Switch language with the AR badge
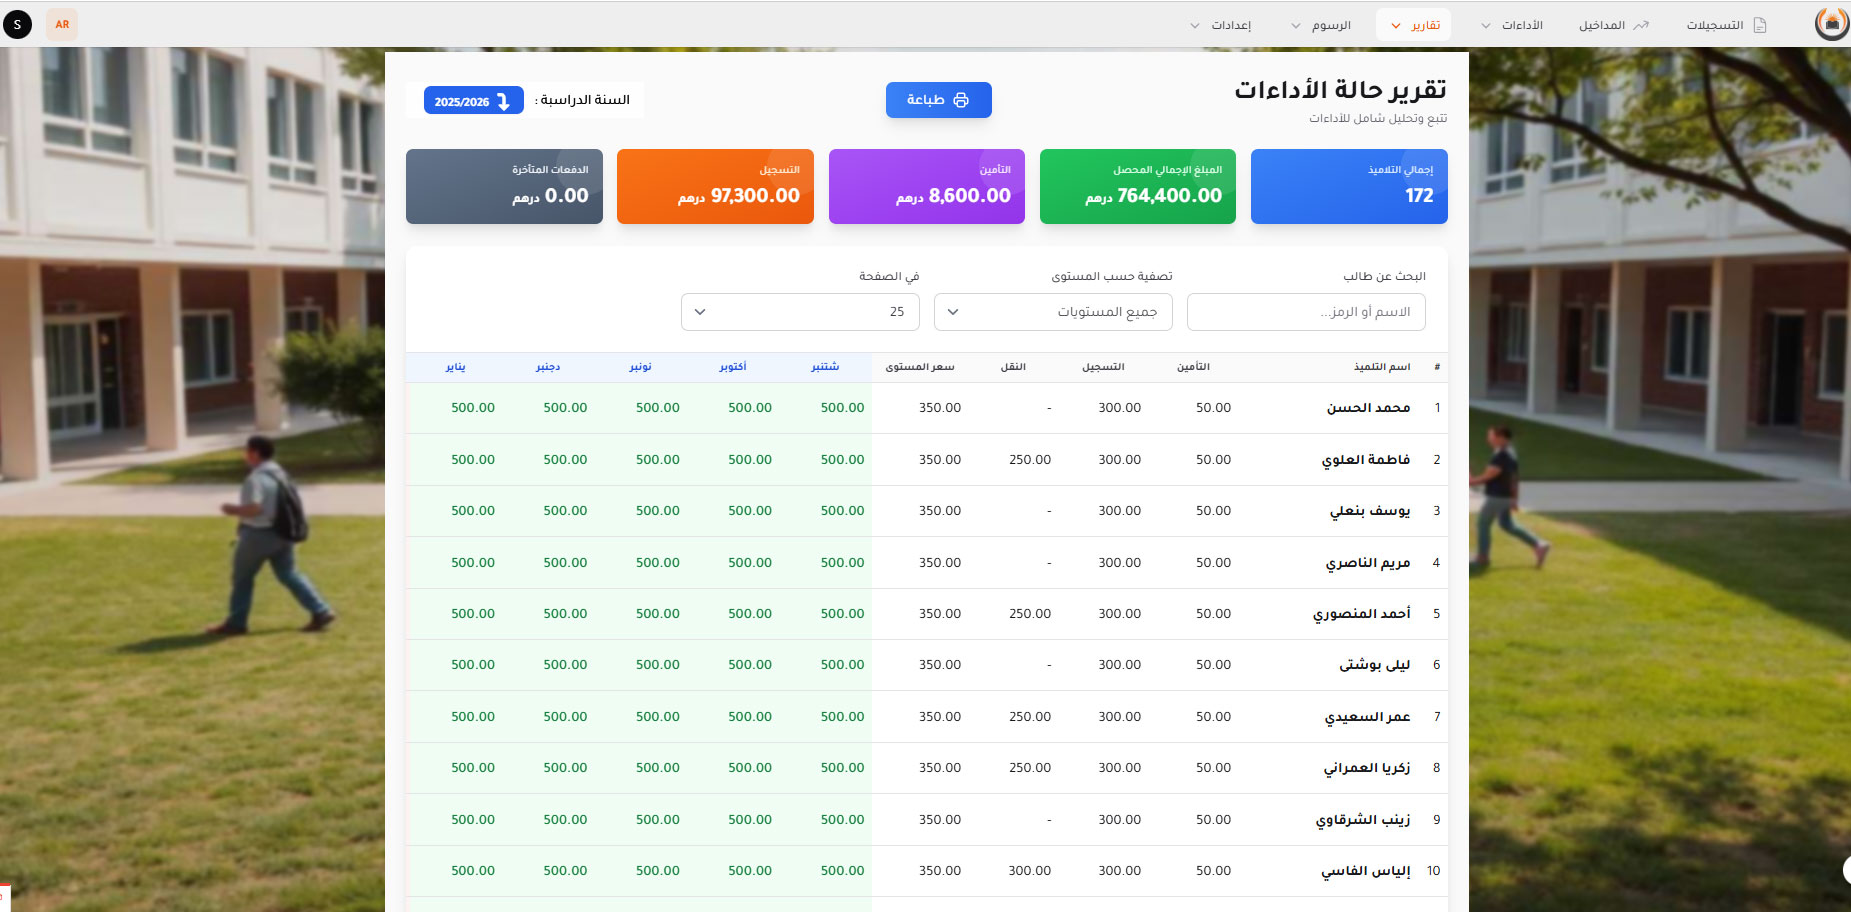The height and width of the screenshot is (912, 1851). click(x=62, y=24)
